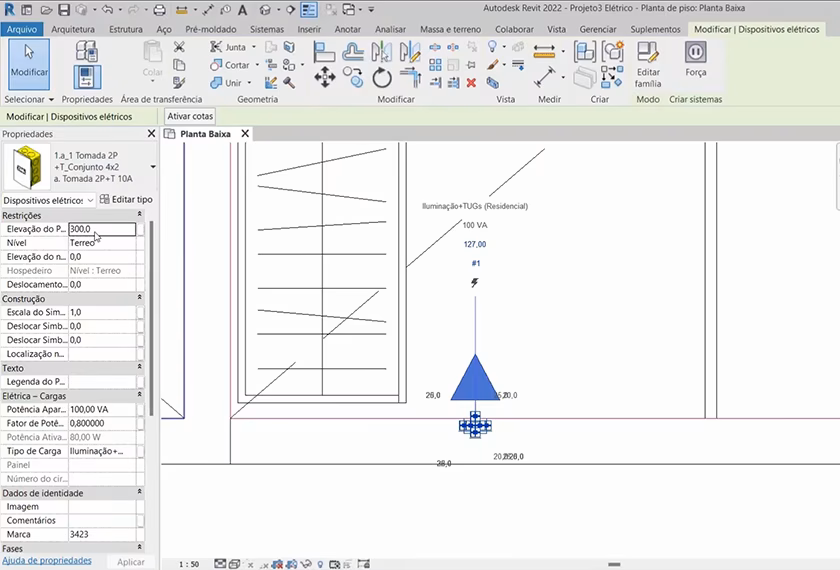Screen dimensions: 840x570
Task: Click the Cortar geometry tool
Action: pyautogui.click(x=230, y=65)
